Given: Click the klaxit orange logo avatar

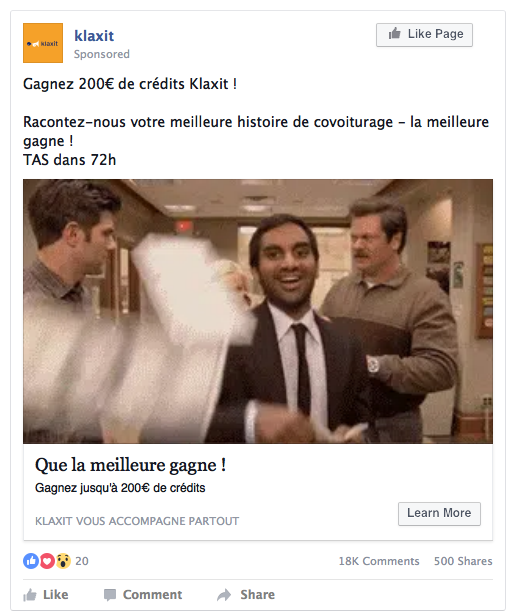Looking at the screenshot, I should pyautogui.click(x=43, y=43).
